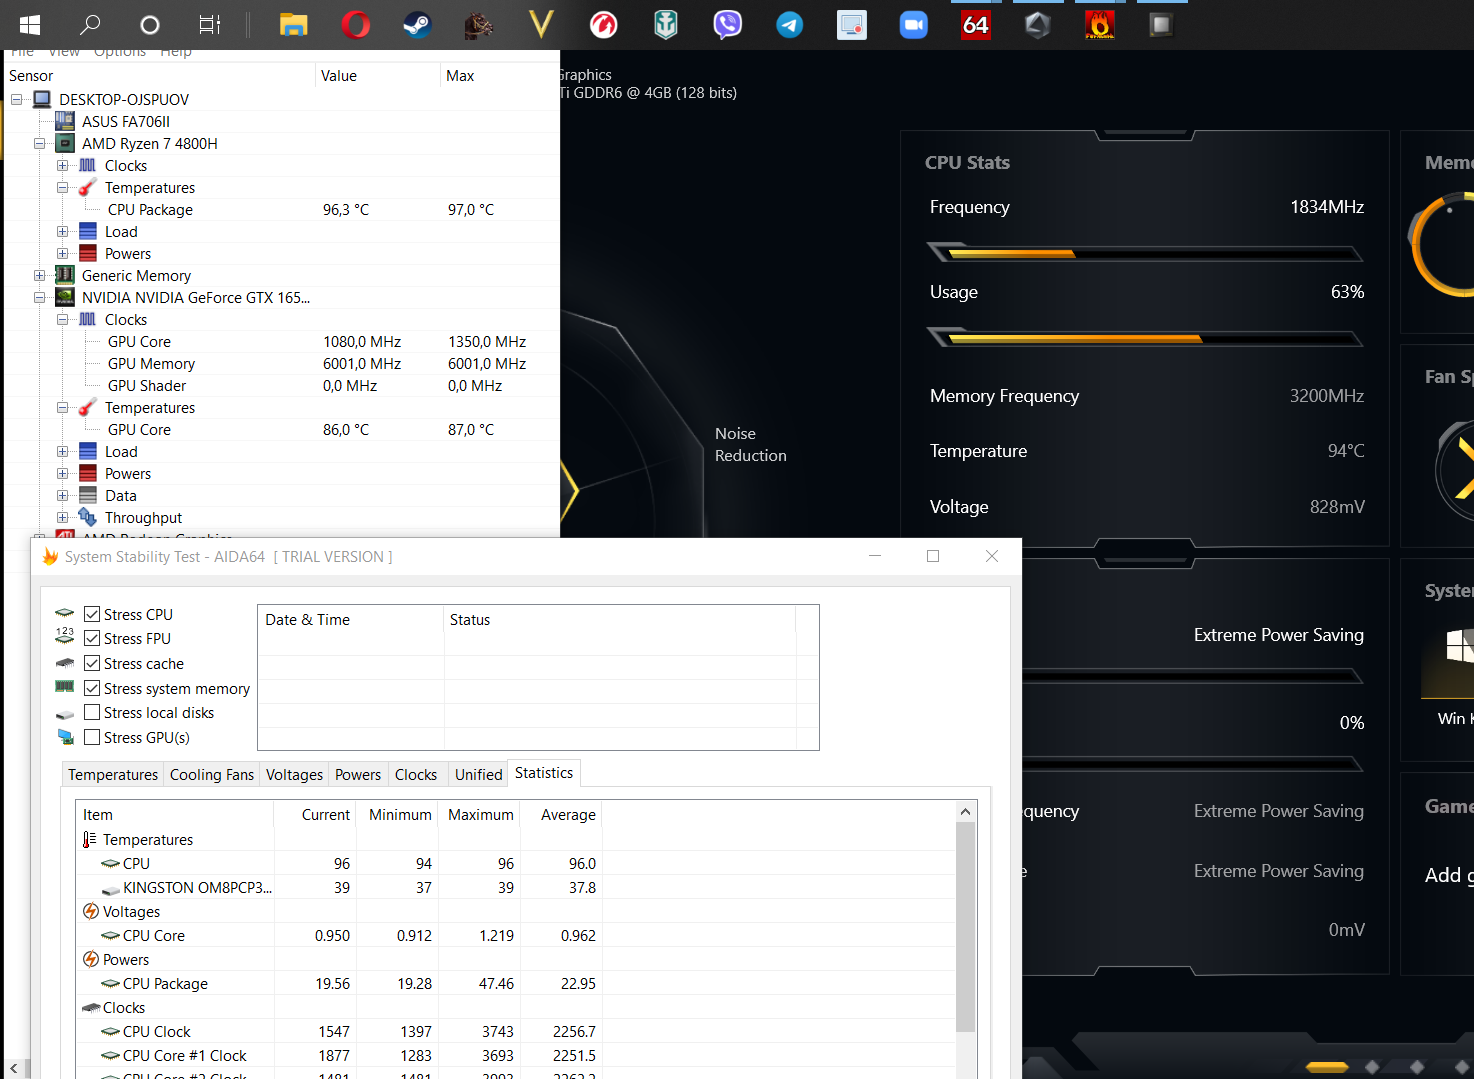Open the Viber taskbar icon
Screen dimensions: 1474x1079
click(x=727, y=24)
